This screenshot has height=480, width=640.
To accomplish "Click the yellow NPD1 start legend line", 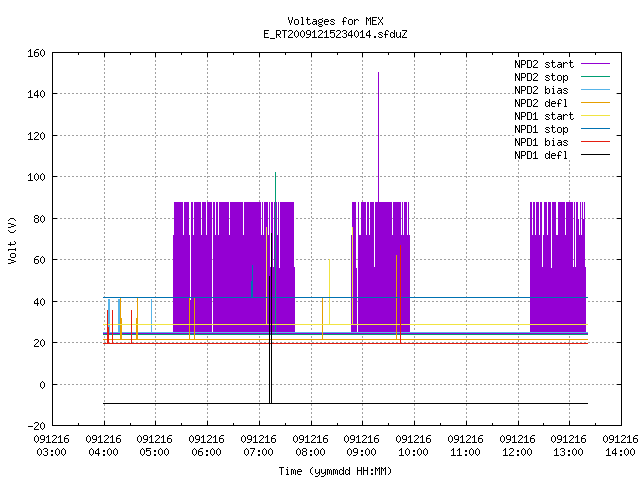I will (595, 116).
